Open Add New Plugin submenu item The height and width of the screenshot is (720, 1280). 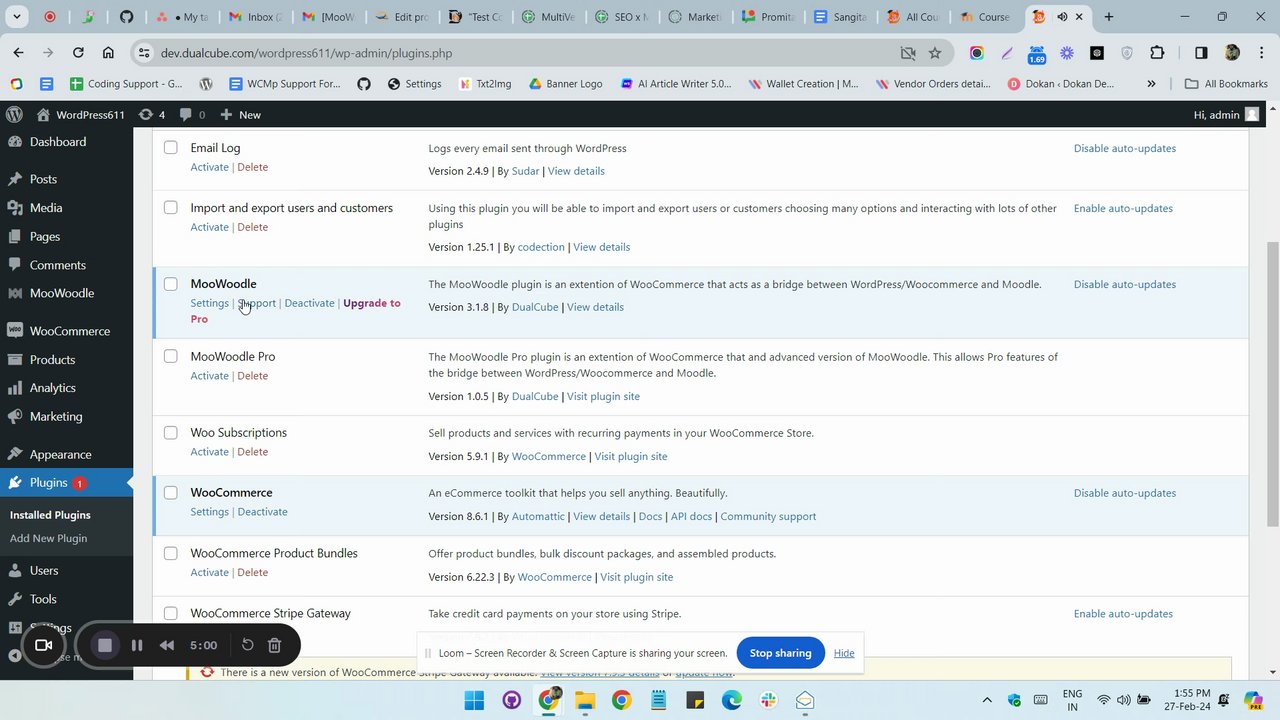pyautogui.click(x=48, y=538)
